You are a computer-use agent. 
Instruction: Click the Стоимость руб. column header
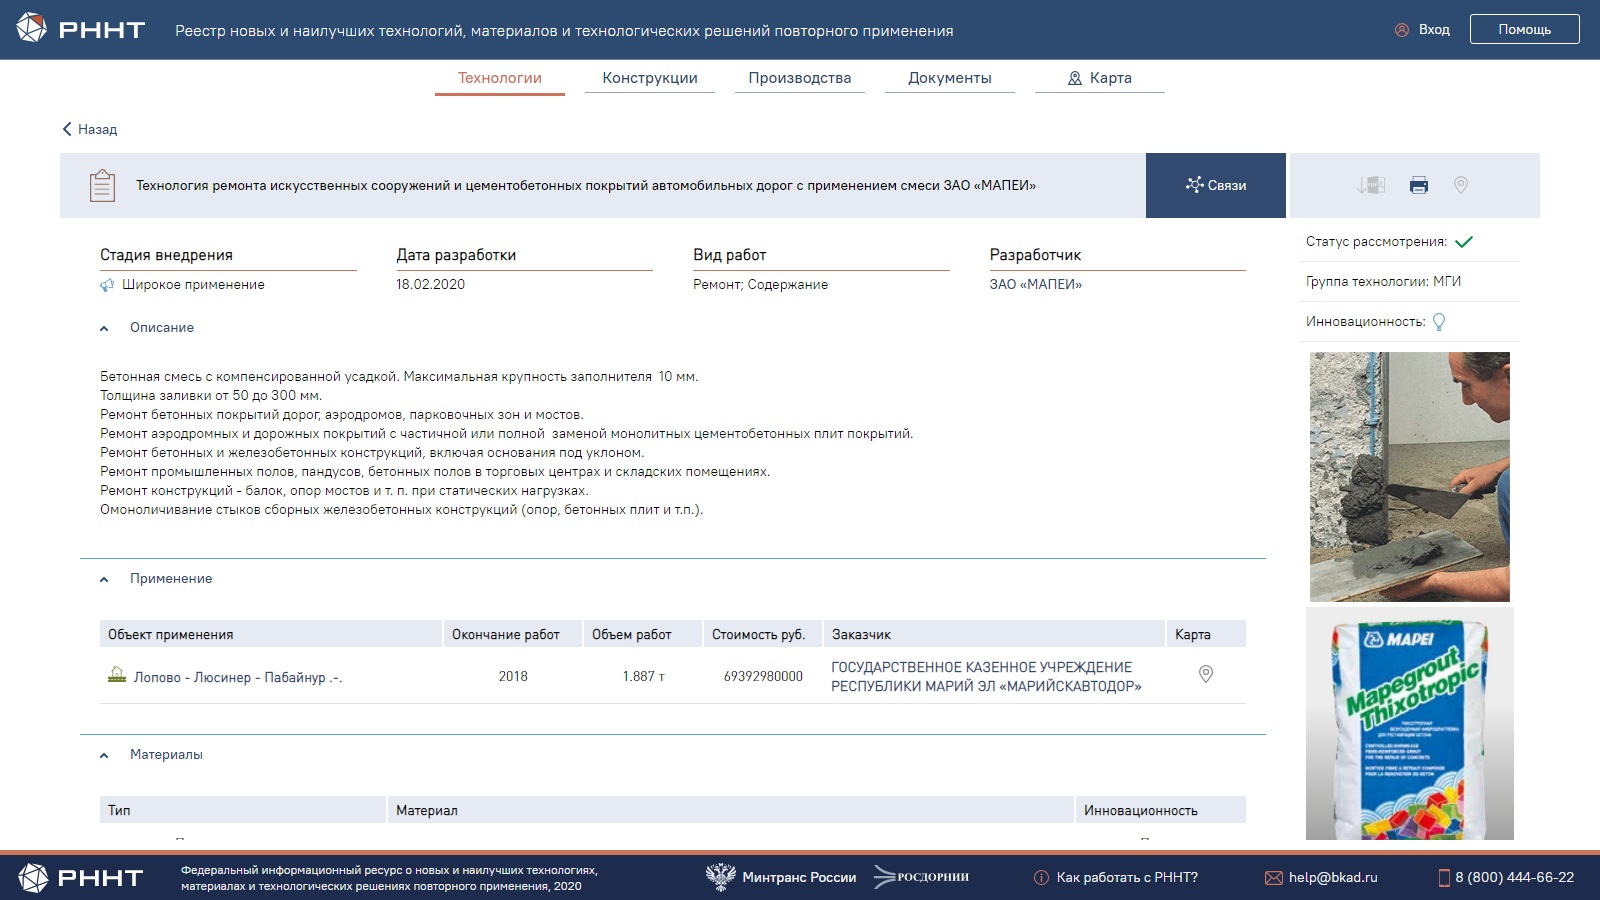coord(762,634)
